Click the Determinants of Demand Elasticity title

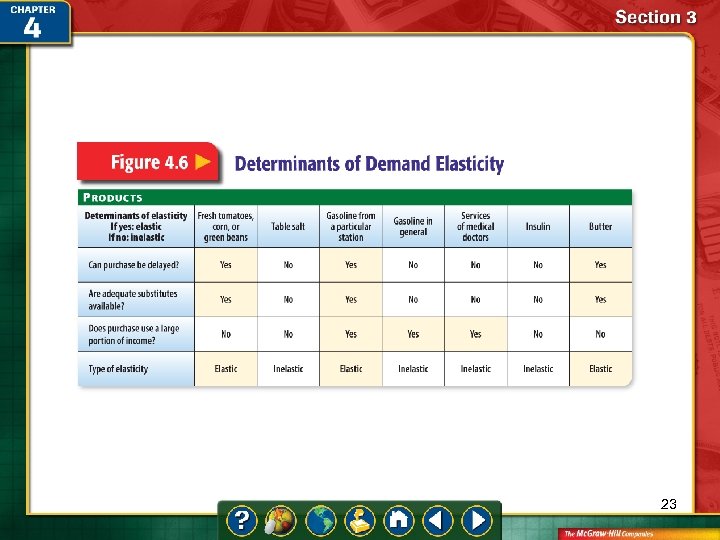point(369,164)
